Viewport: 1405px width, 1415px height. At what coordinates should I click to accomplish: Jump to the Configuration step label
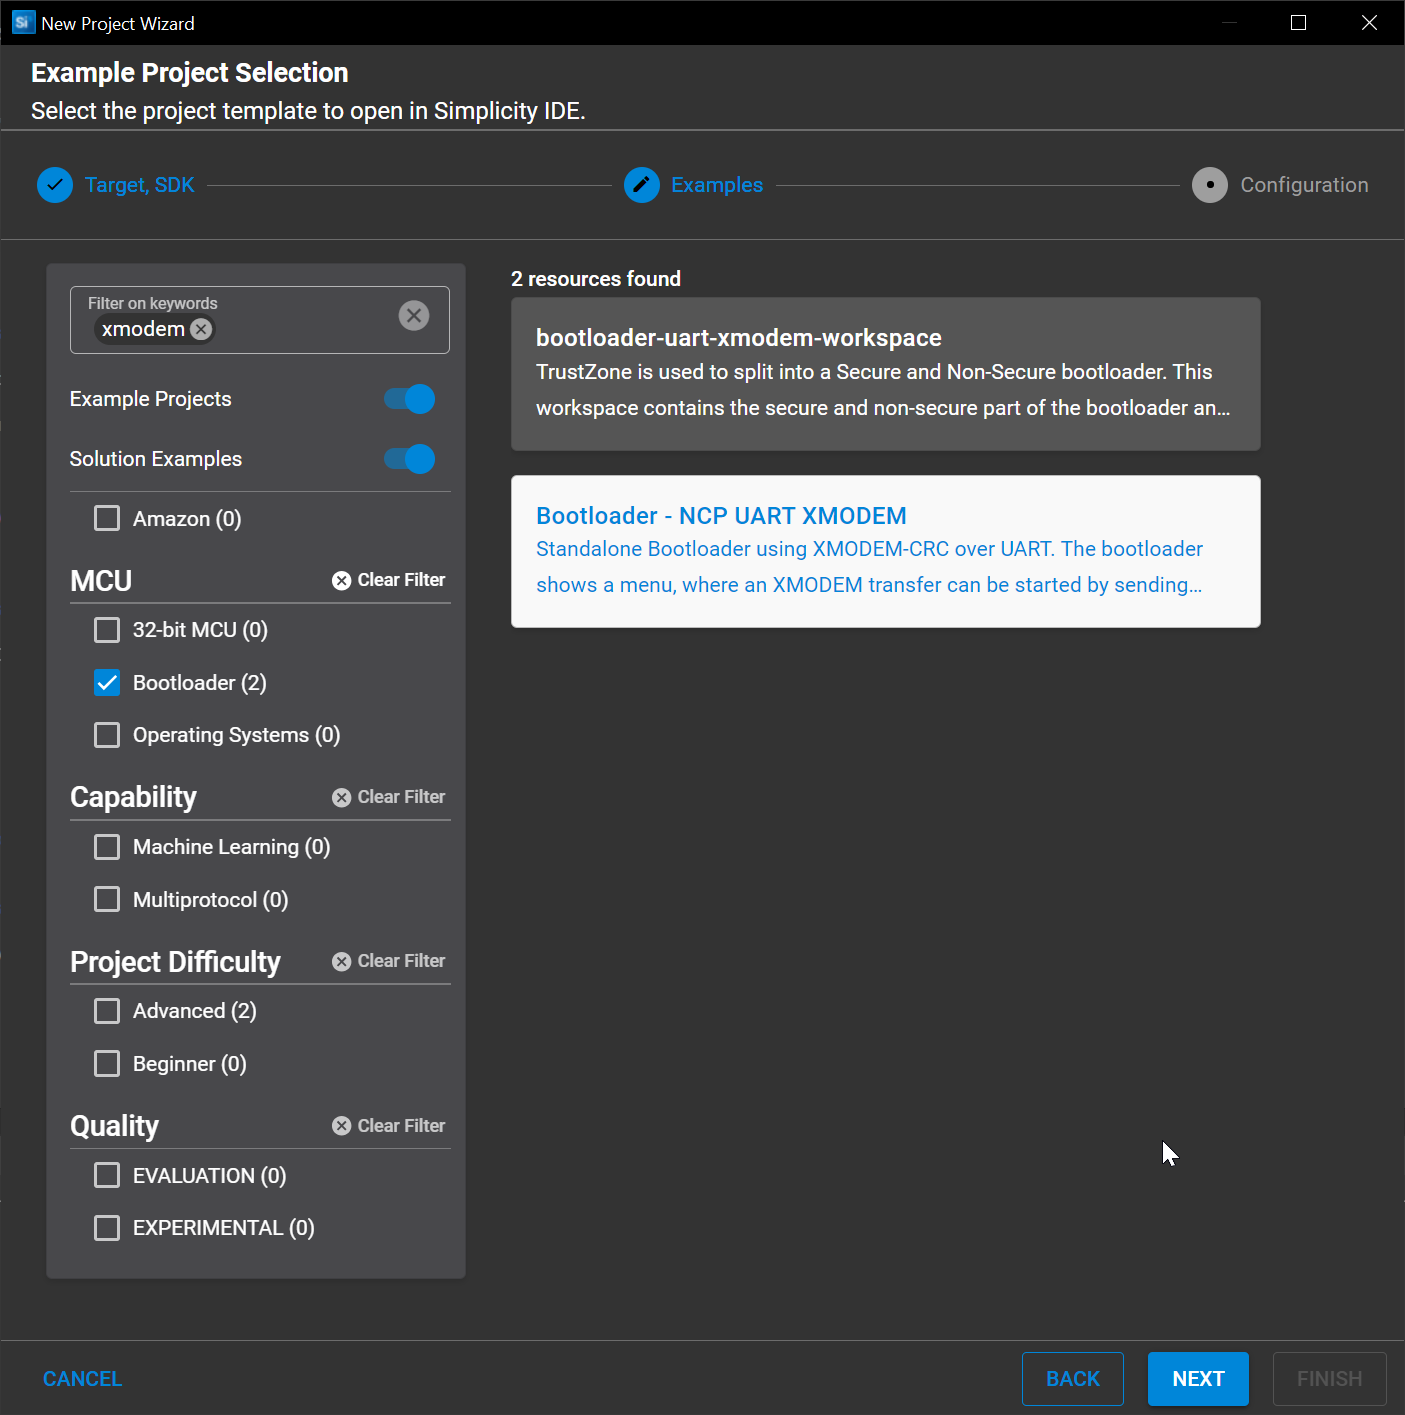[x=1304, y=185]
